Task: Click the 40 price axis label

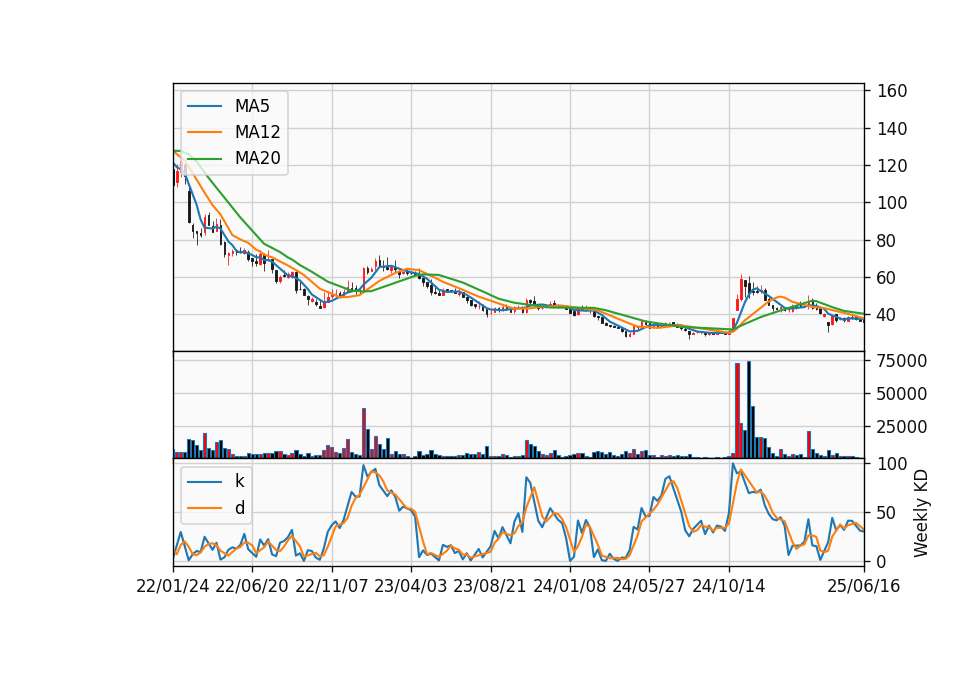Action: coord(887,315)
